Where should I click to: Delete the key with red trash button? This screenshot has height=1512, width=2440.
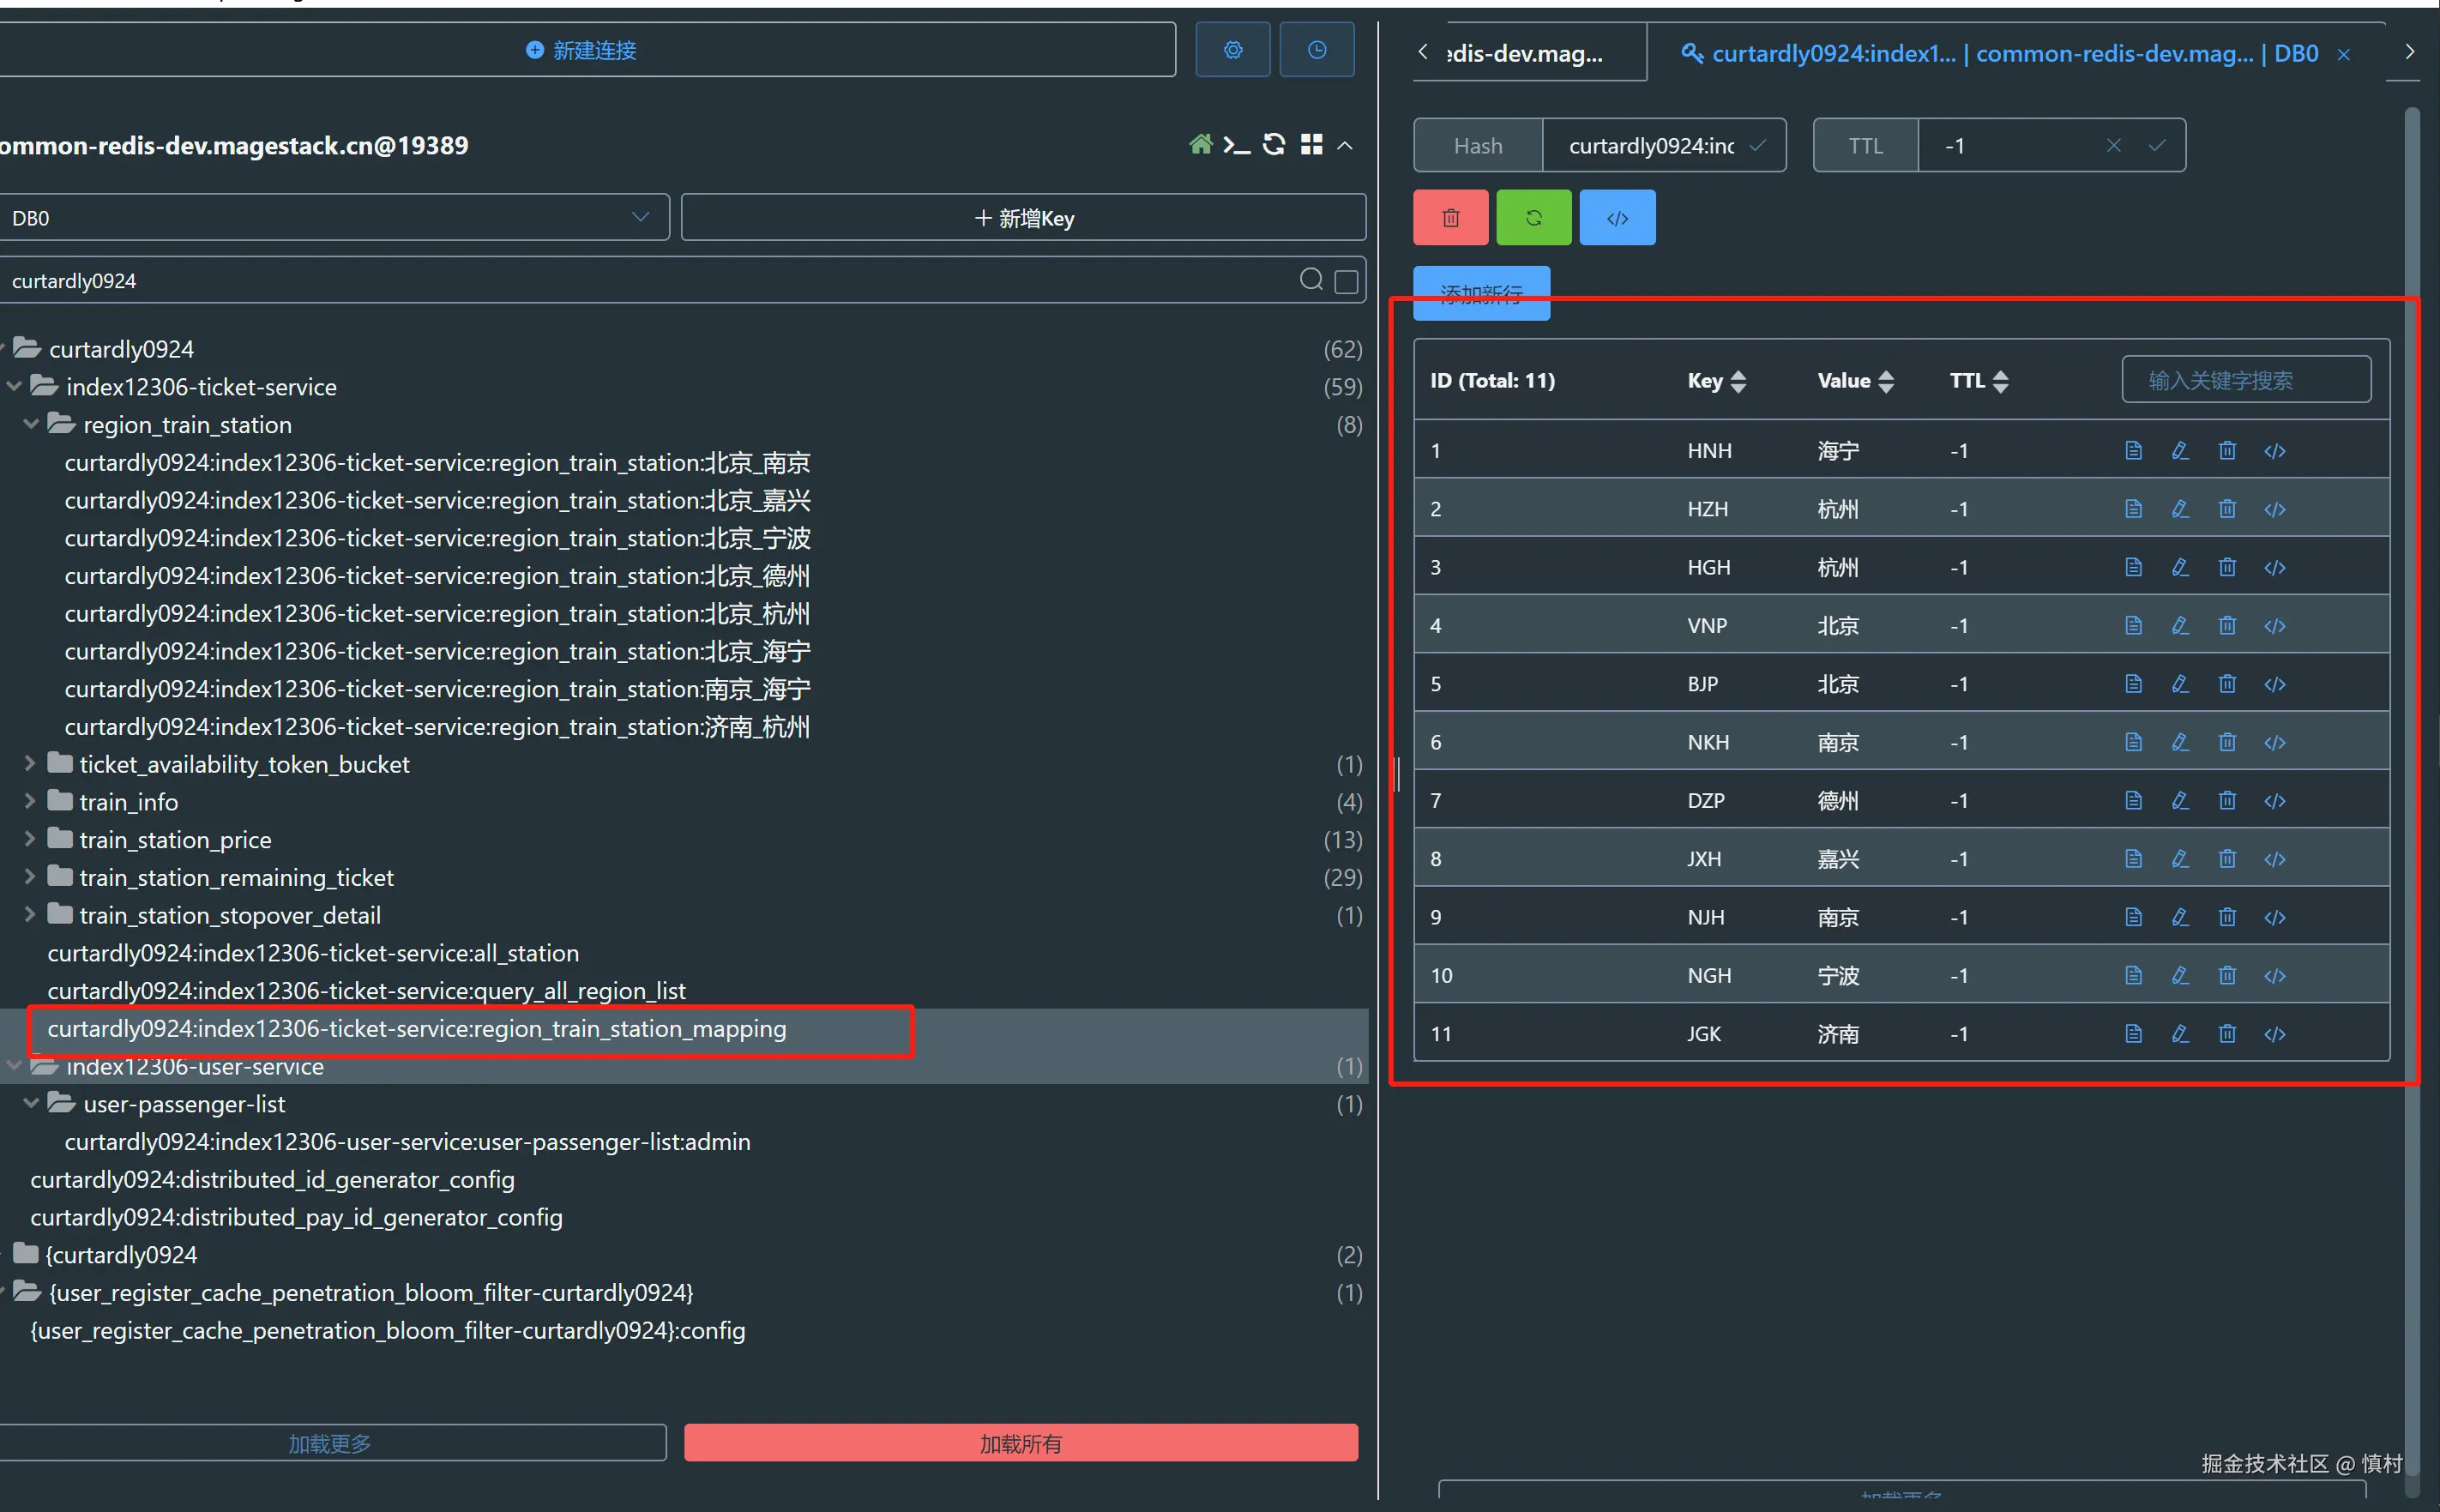point(1450,218)
